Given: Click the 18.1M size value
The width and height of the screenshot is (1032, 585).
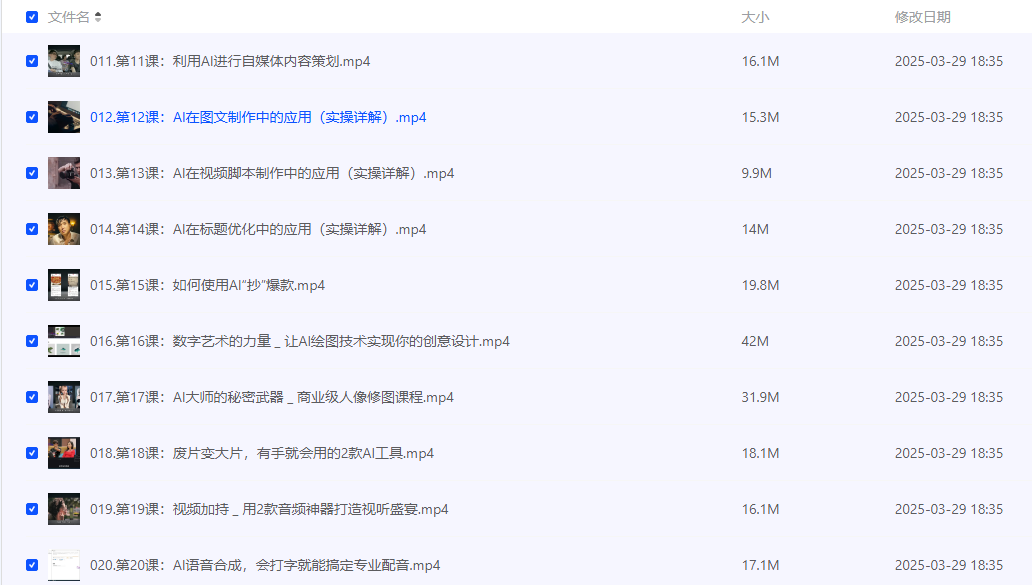Looking at the screenshot, I should click(760, 453).
